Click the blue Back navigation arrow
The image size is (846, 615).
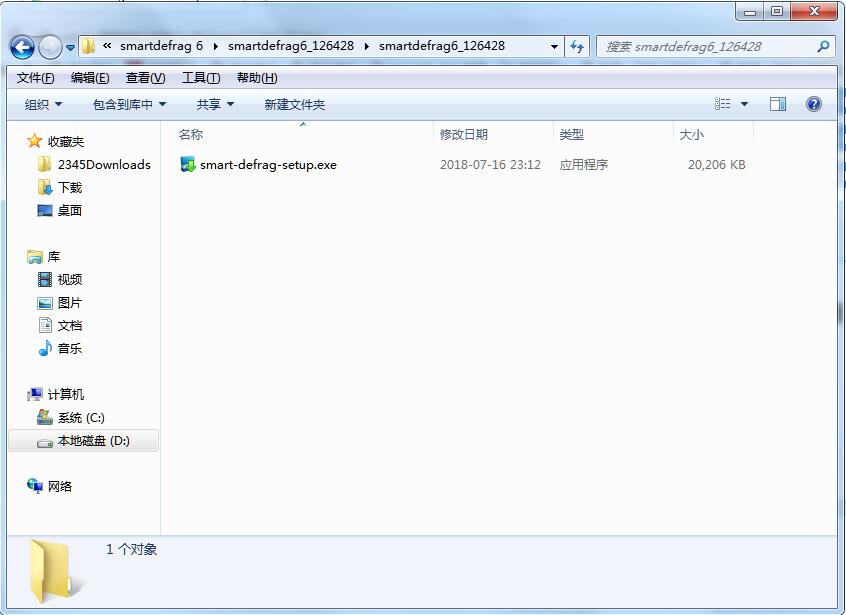tap(22, 47)
